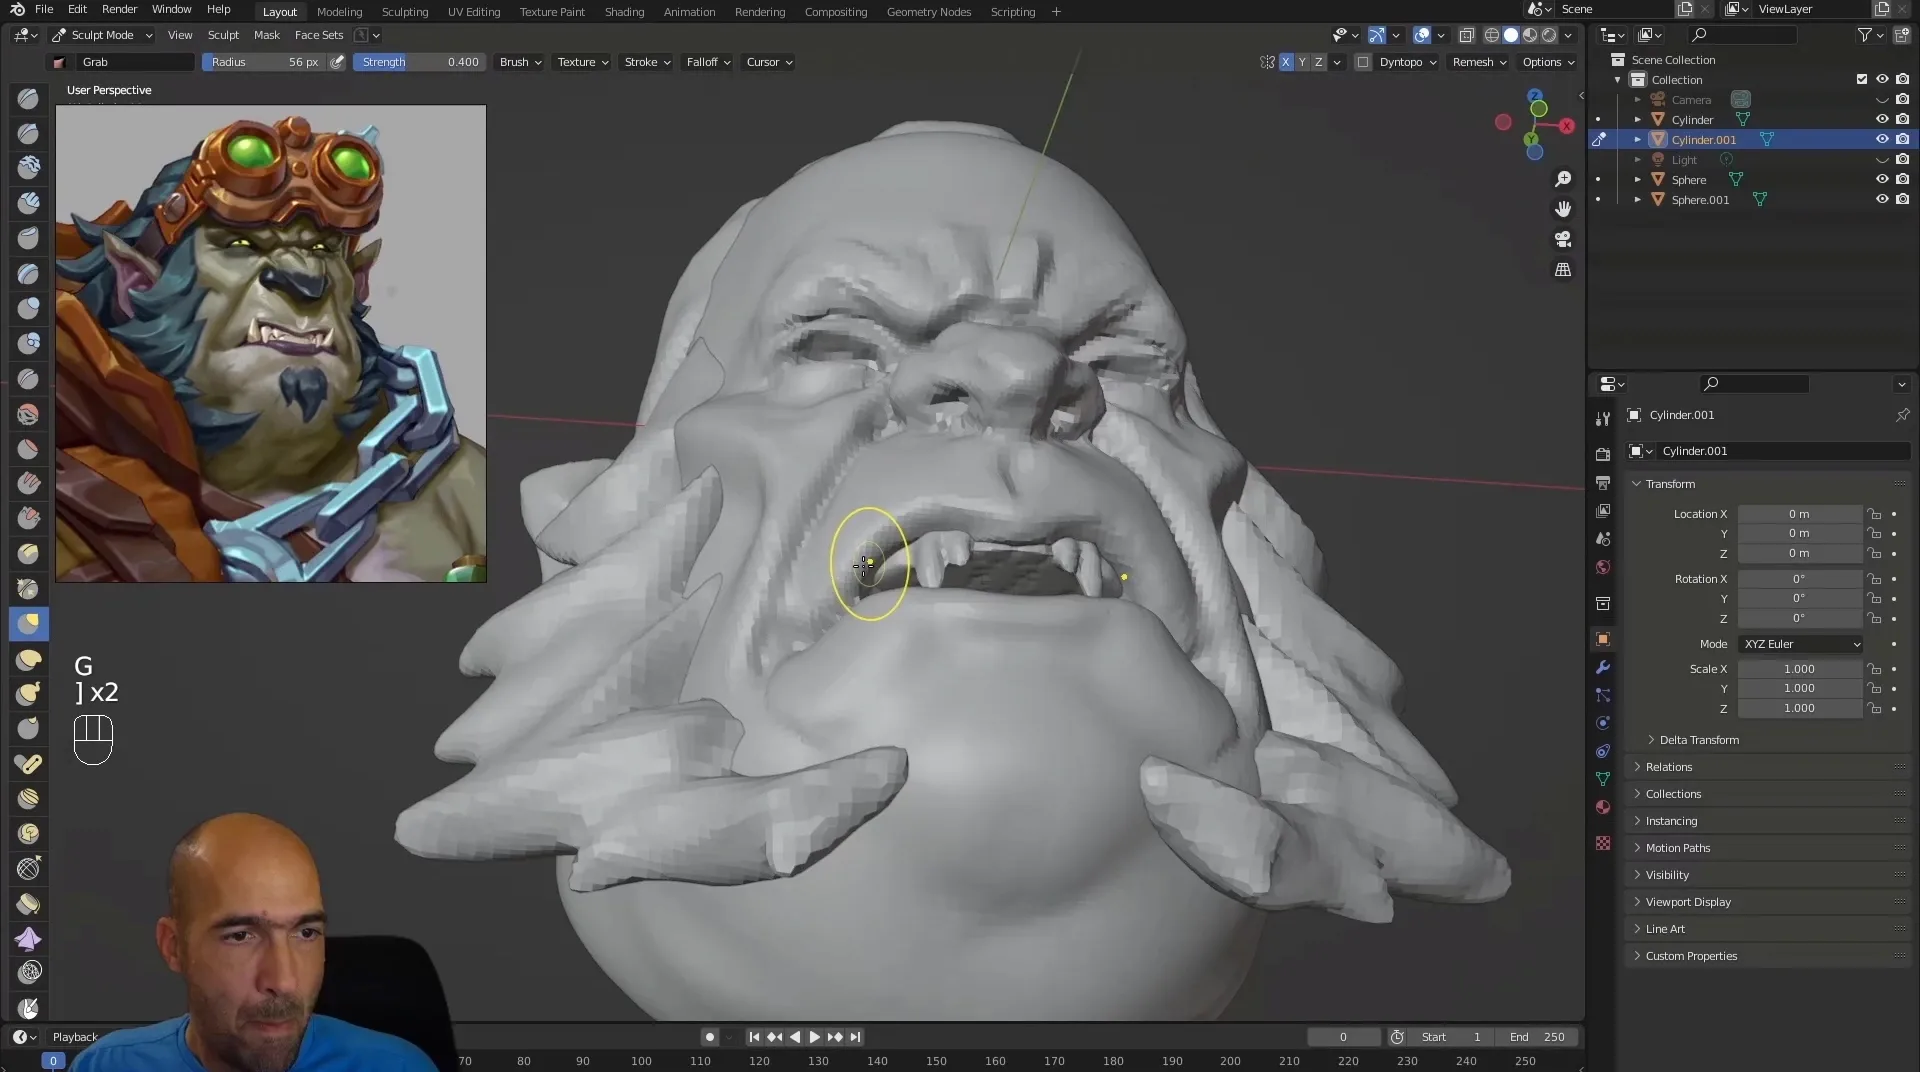Switch to the Sculpting workspace tab
The height and width of the screenshot is (1072, 1920).
click(405, 12)
